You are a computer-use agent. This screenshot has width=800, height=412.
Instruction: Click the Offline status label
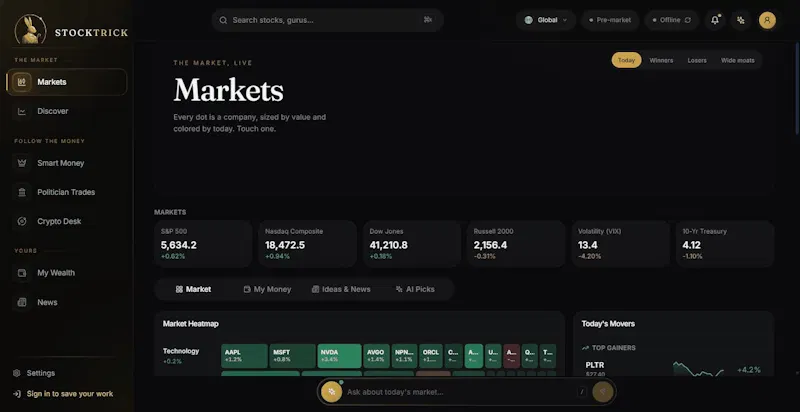click(x=670, y=20)
